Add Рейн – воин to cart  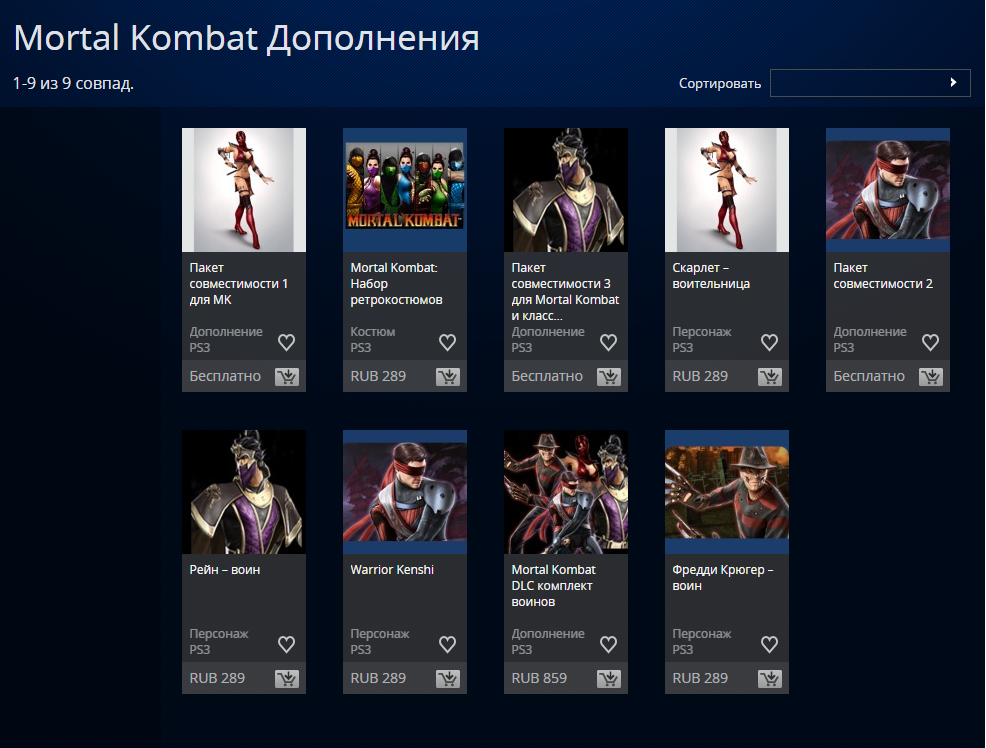[287, 679]
